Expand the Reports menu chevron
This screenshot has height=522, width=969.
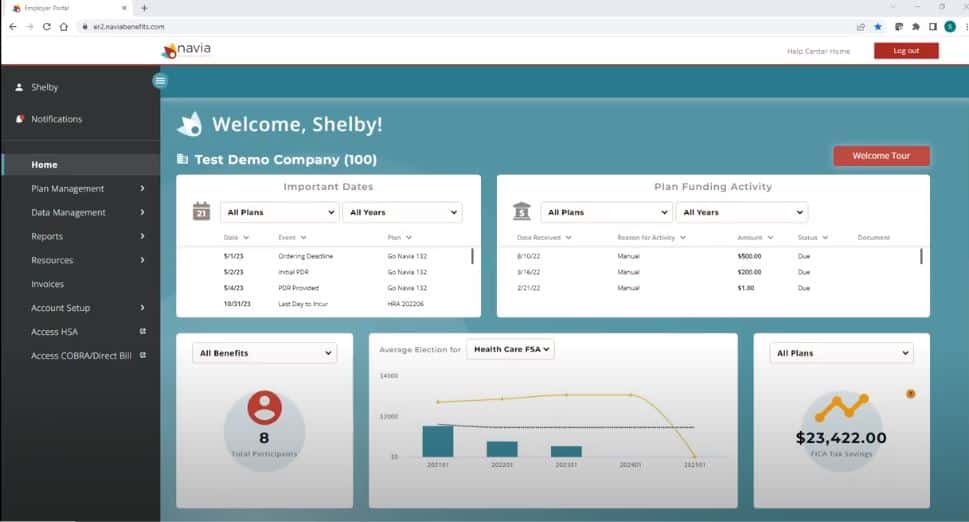click(142, 236)
